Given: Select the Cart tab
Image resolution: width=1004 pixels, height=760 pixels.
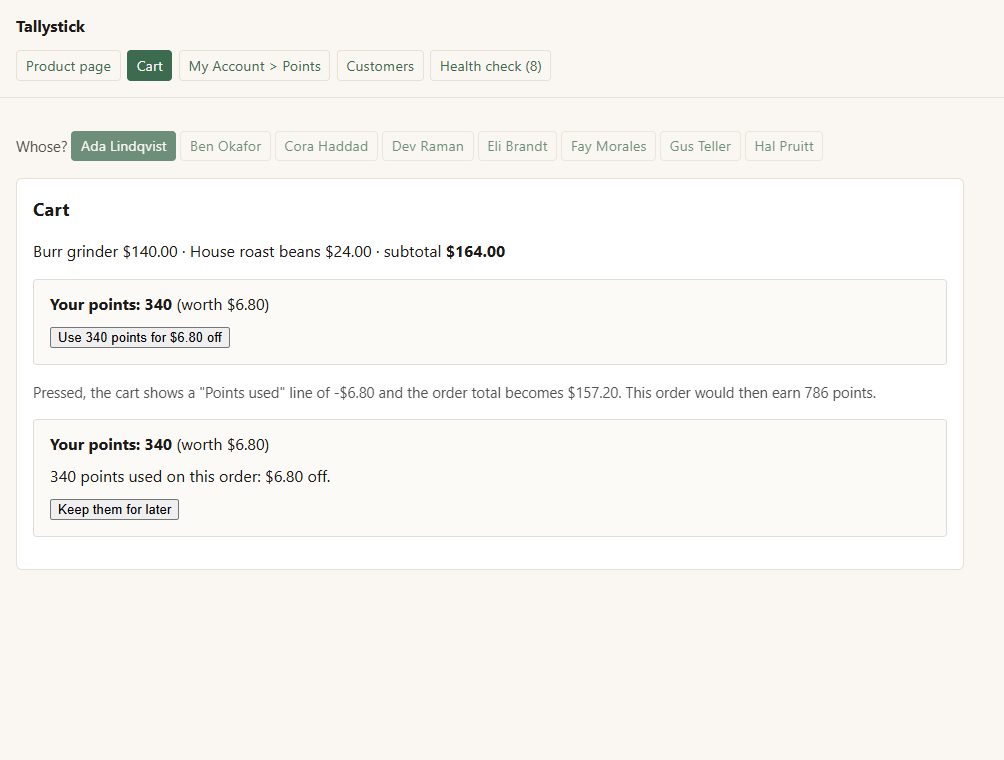Looking at the screenshot, I should 149,66.
